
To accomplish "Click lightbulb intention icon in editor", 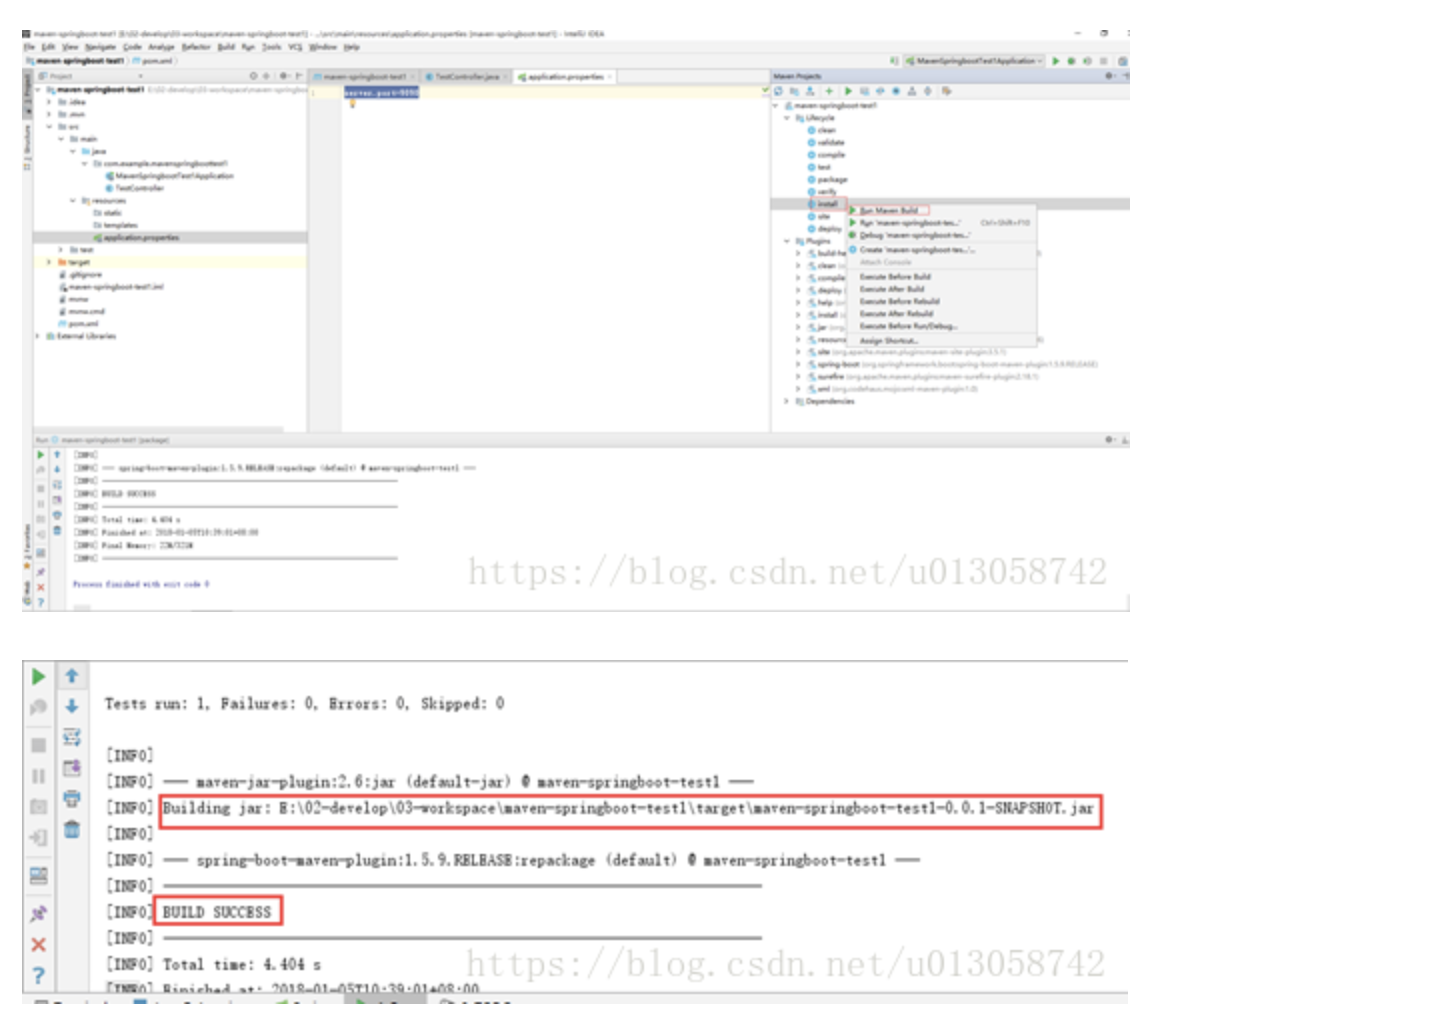I will pos(352,103).
